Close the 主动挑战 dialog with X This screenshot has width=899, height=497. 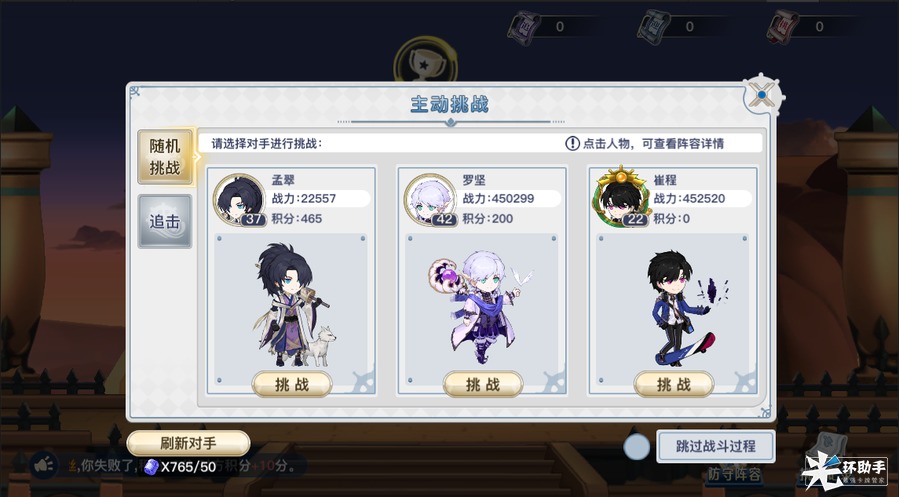pos(761,95)
